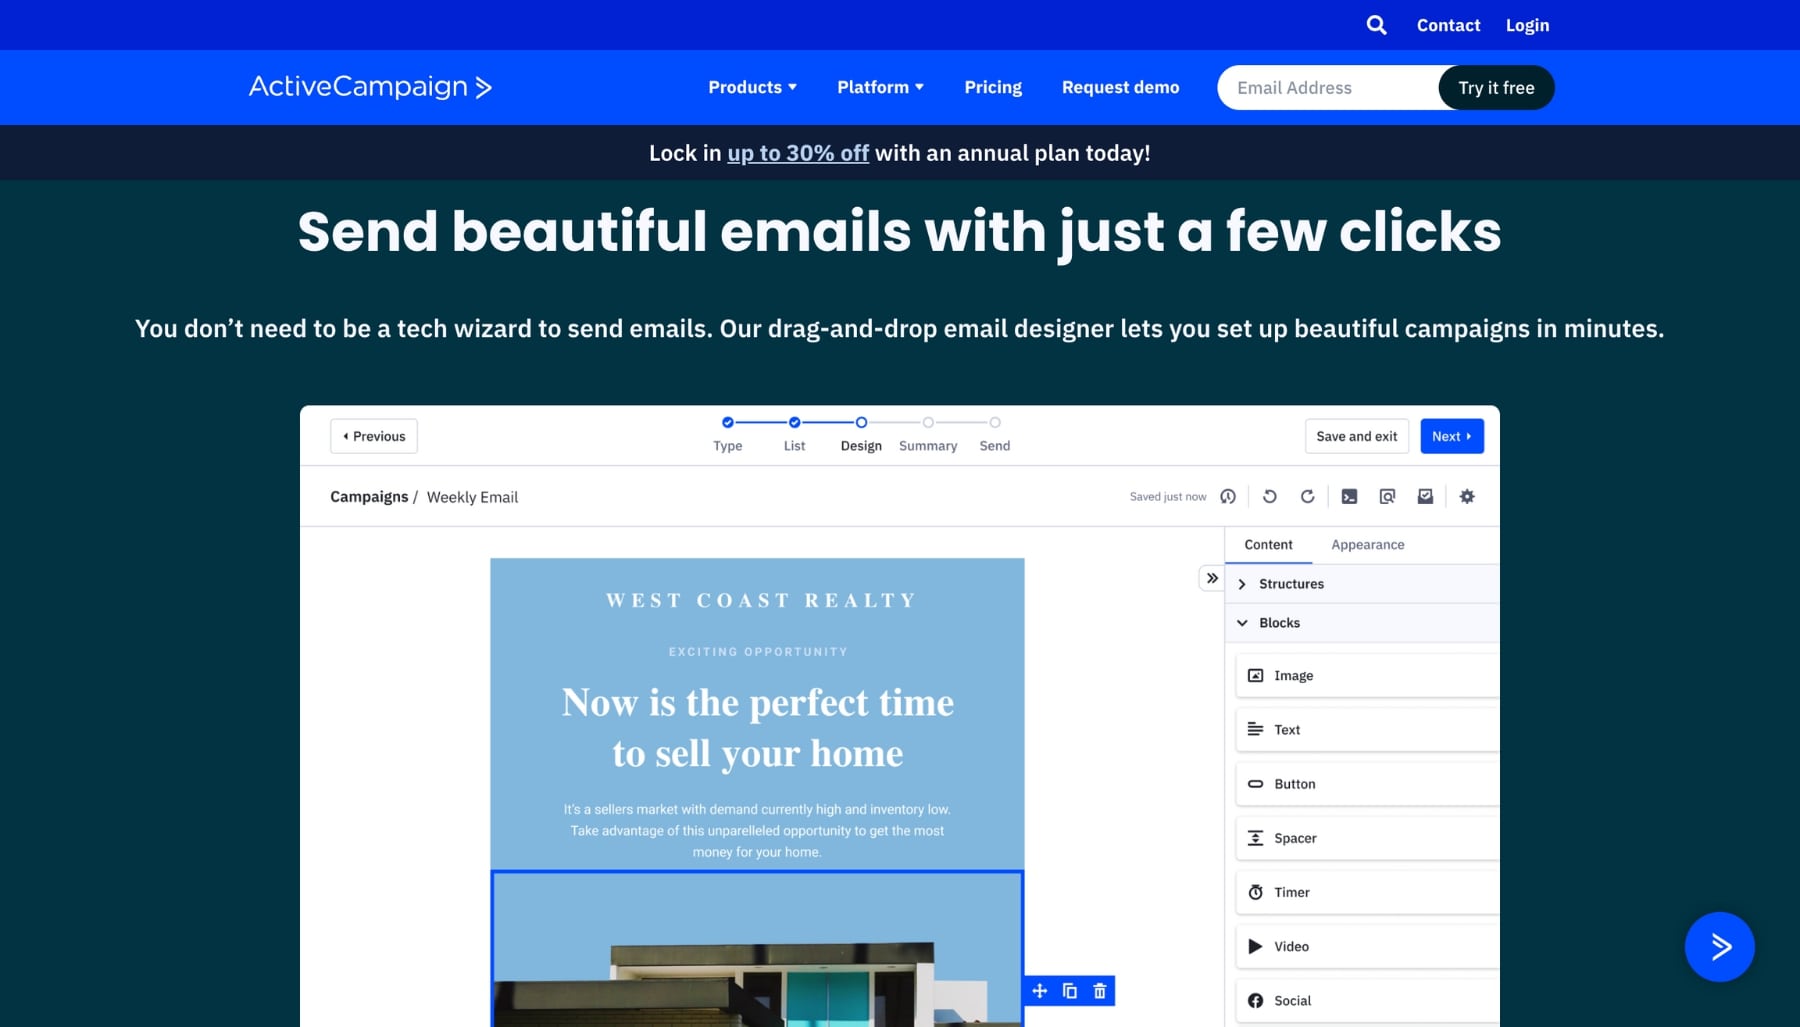This screenshot has width=1800, height=1027.
Task: Select the Image block
Action: (1367, 676)
